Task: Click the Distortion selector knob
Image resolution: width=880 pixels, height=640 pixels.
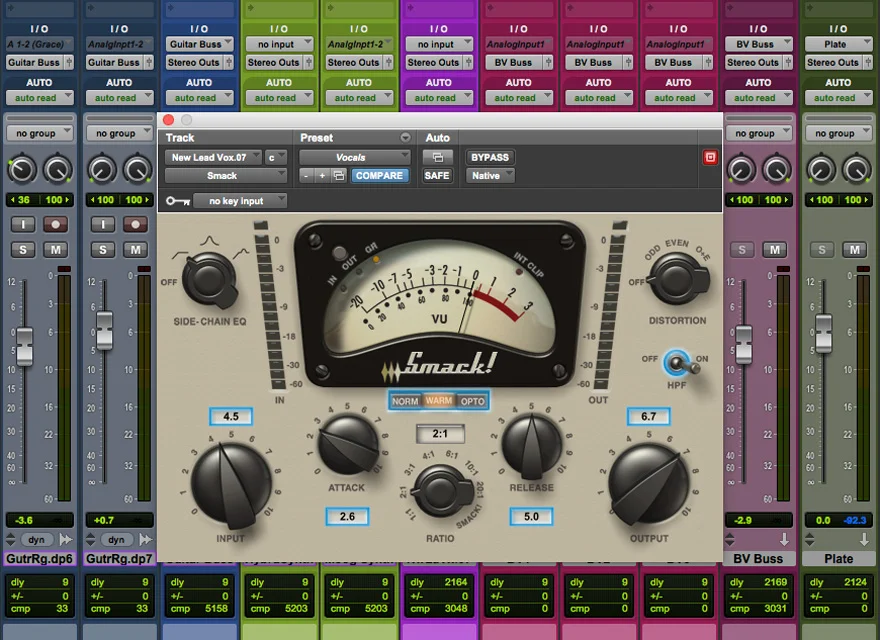Action: pos(677,279)
